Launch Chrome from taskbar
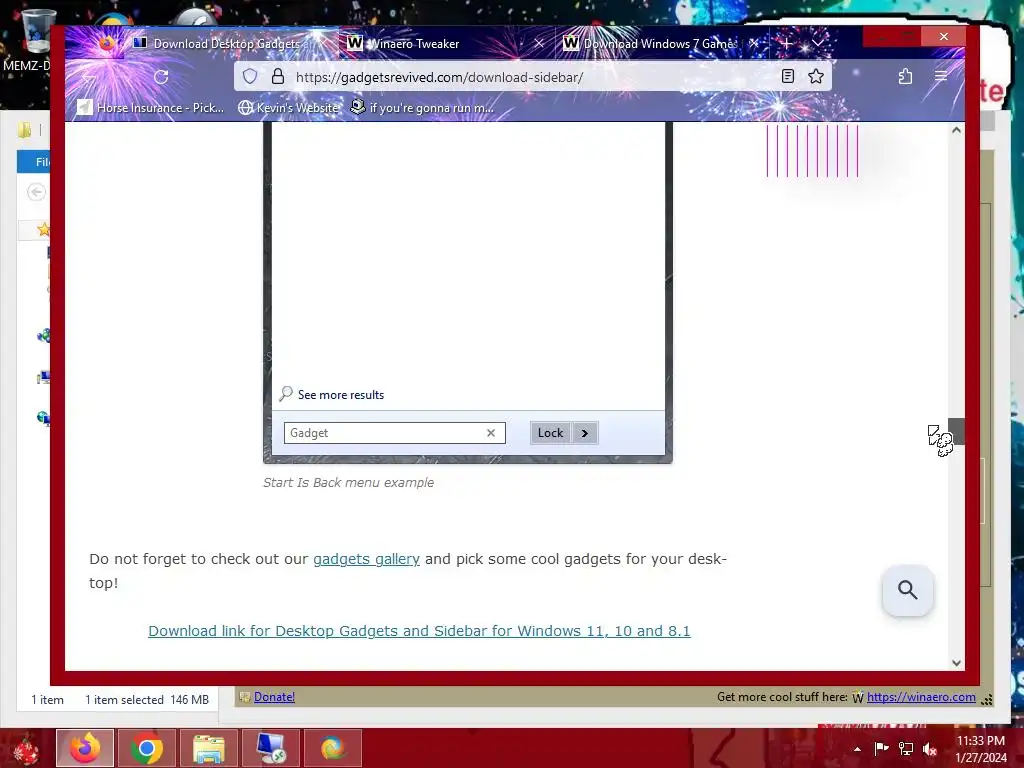Screen dimensions: 1024x768 (146, 748)
